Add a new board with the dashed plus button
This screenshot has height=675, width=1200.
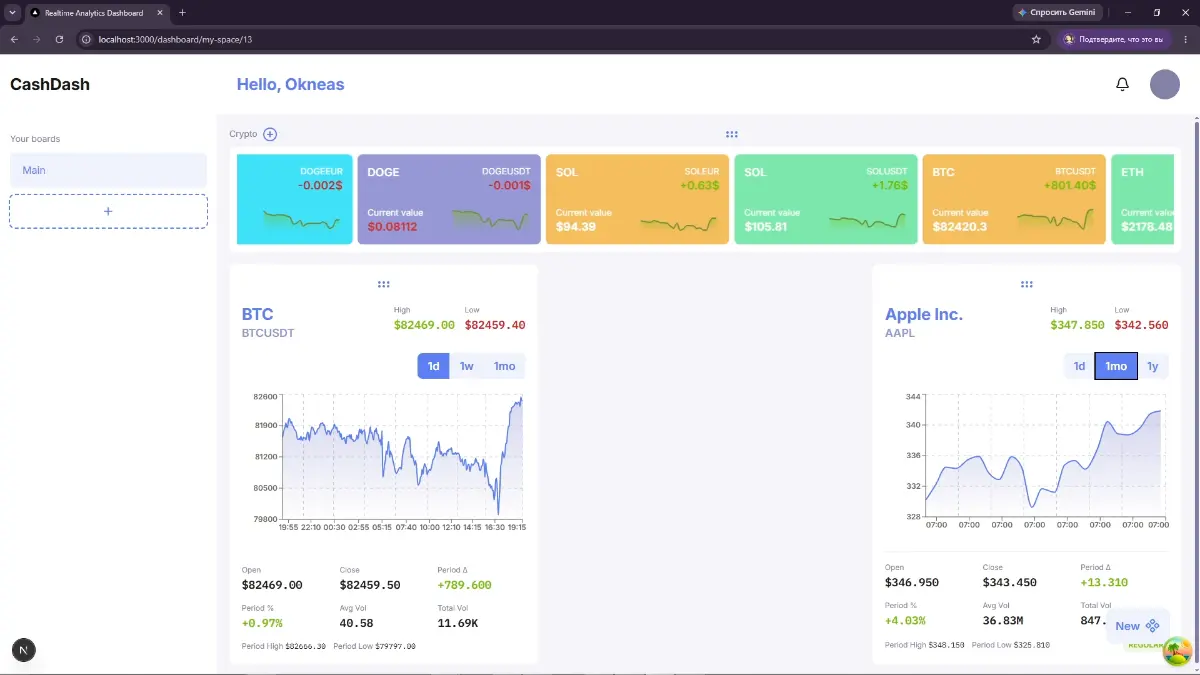(108, 211)
